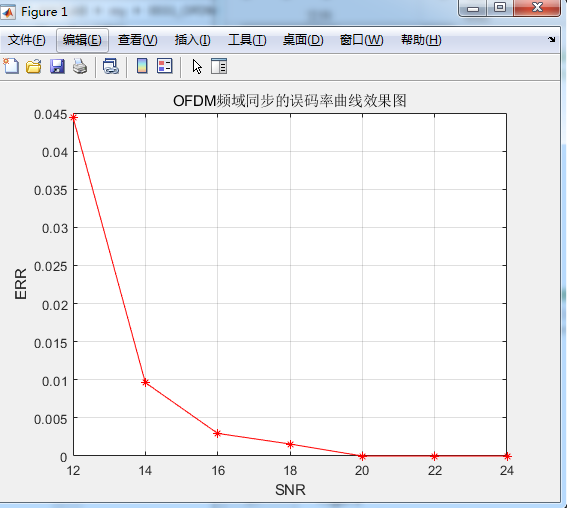Click the dock figure arrow at menu bar end

(x=551, y=39)
